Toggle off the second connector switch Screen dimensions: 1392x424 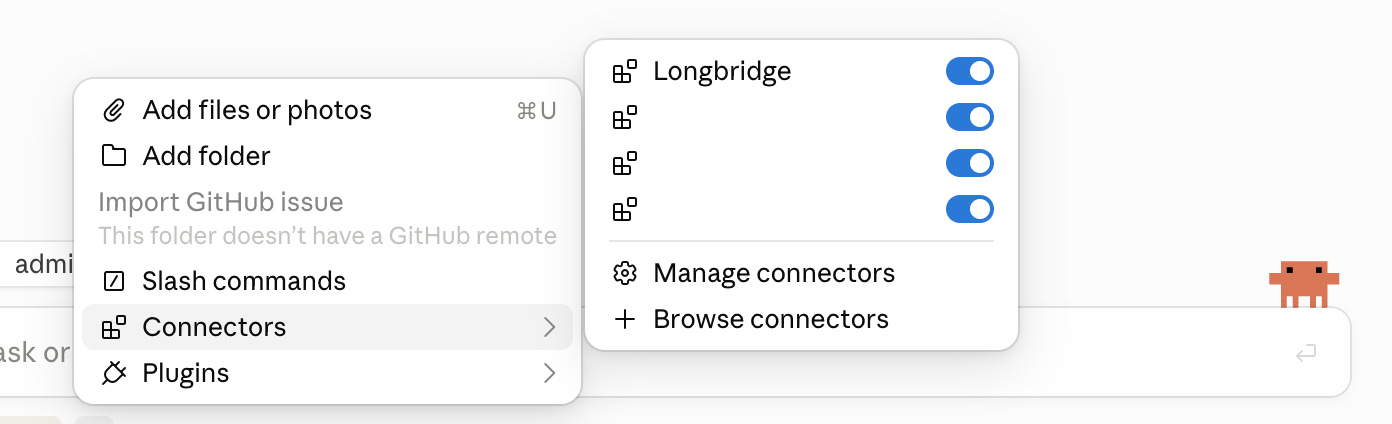969,117
